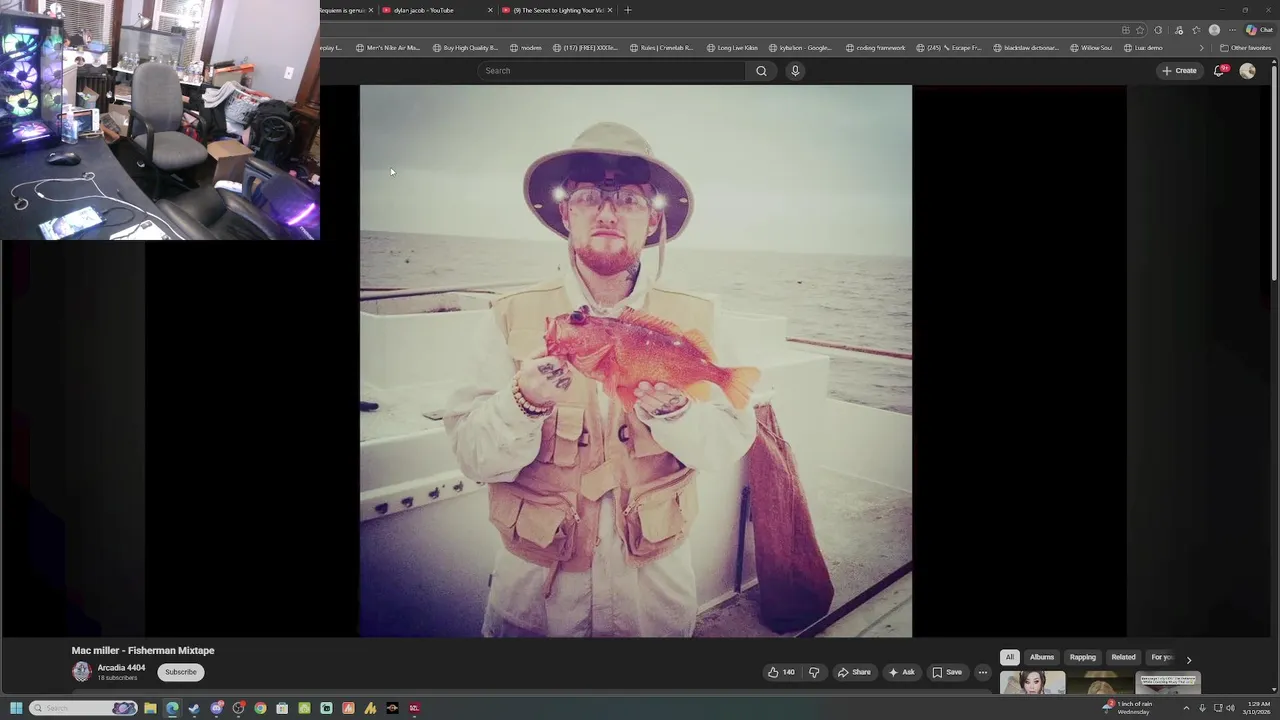Open the volume speaker tray icon
This screenshot has height=720, width=1280.
[1230, 708]
